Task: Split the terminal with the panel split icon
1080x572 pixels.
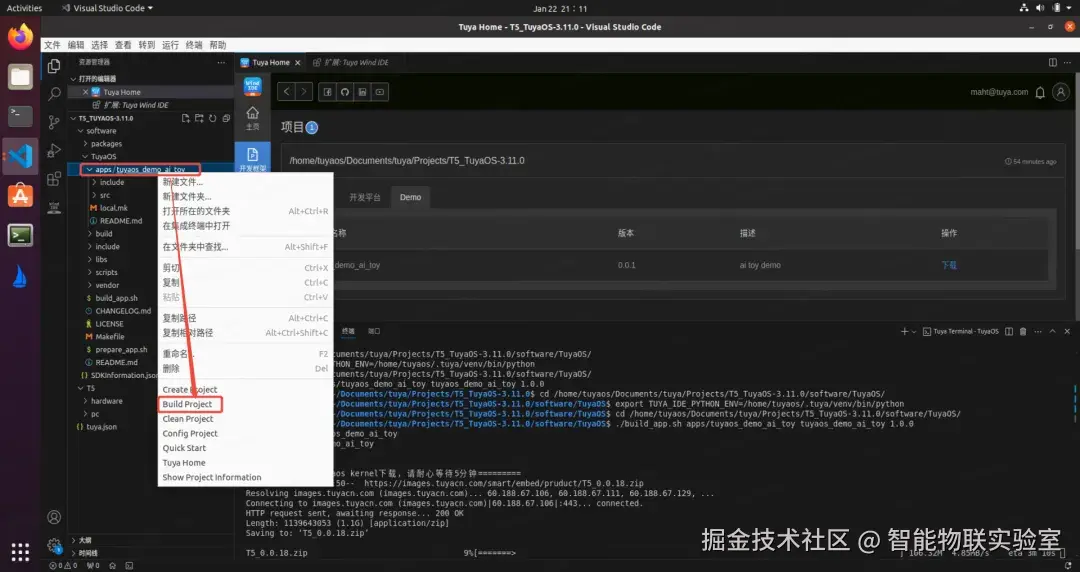Action: (x=1009, y=331)
